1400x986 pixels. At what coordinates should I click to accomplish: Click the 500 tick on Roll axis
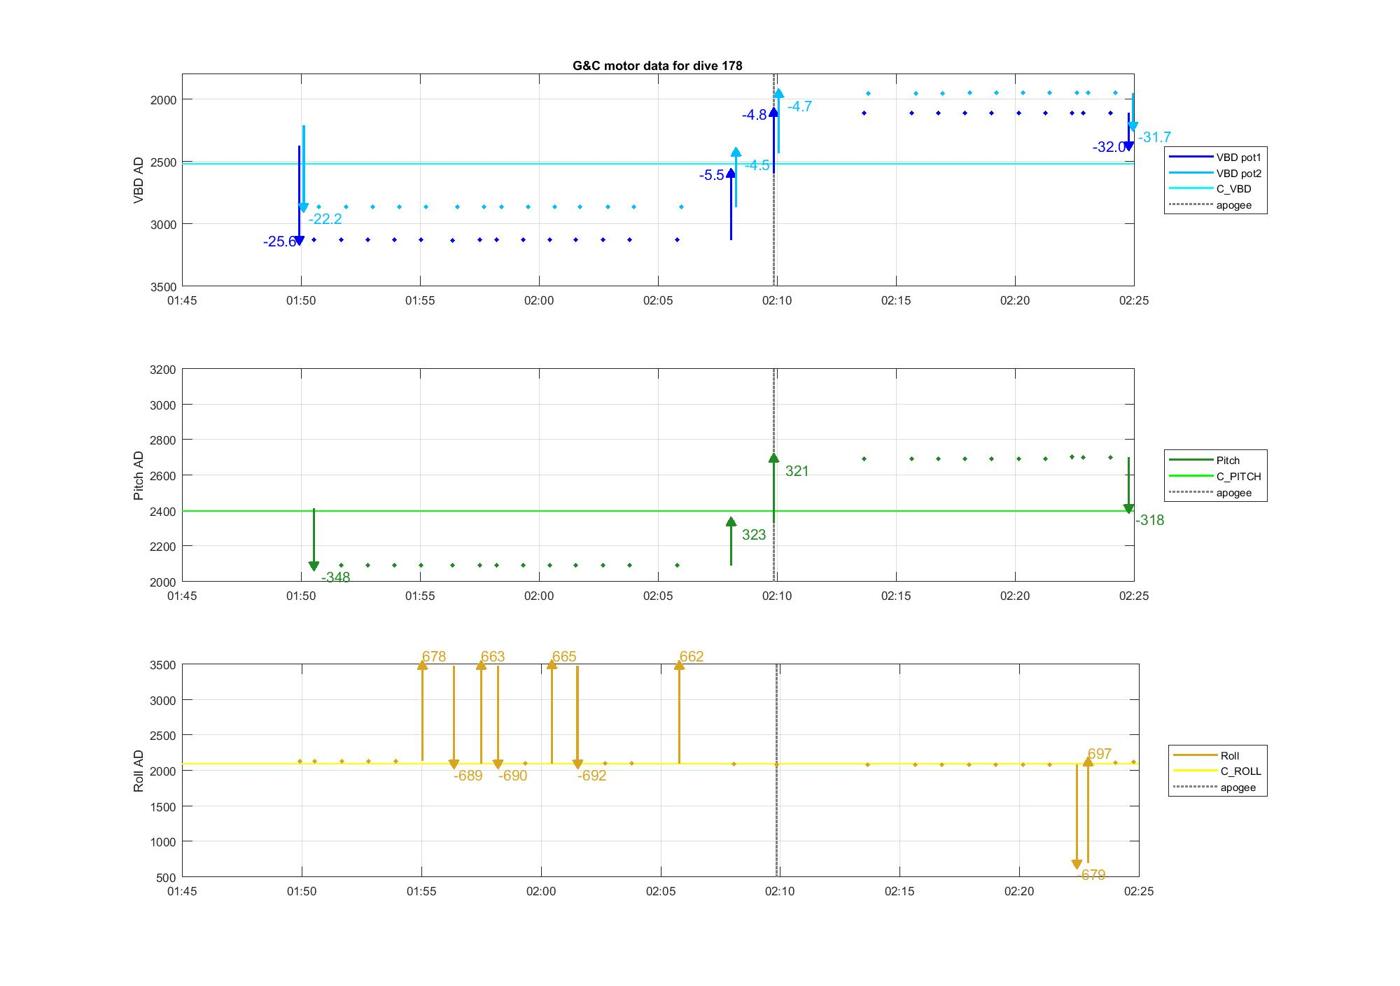167,878
